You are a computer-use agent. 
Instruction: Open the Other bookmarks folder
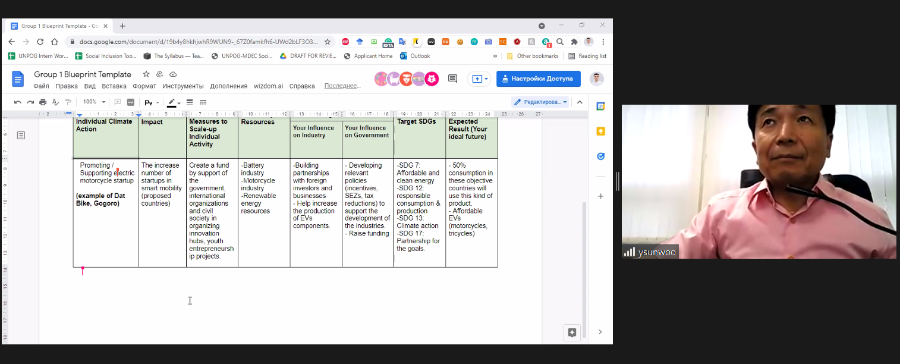point(532,56)
